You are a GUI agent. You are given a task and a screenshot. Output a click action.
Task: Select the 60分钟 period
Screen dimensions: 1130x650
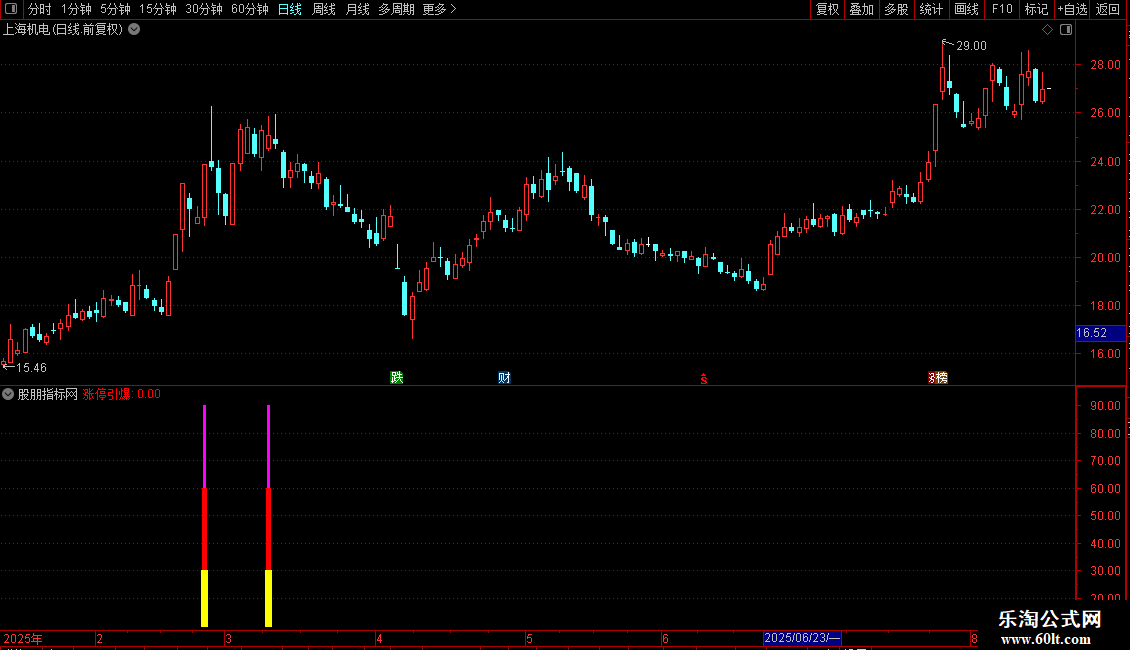point(249,9)
